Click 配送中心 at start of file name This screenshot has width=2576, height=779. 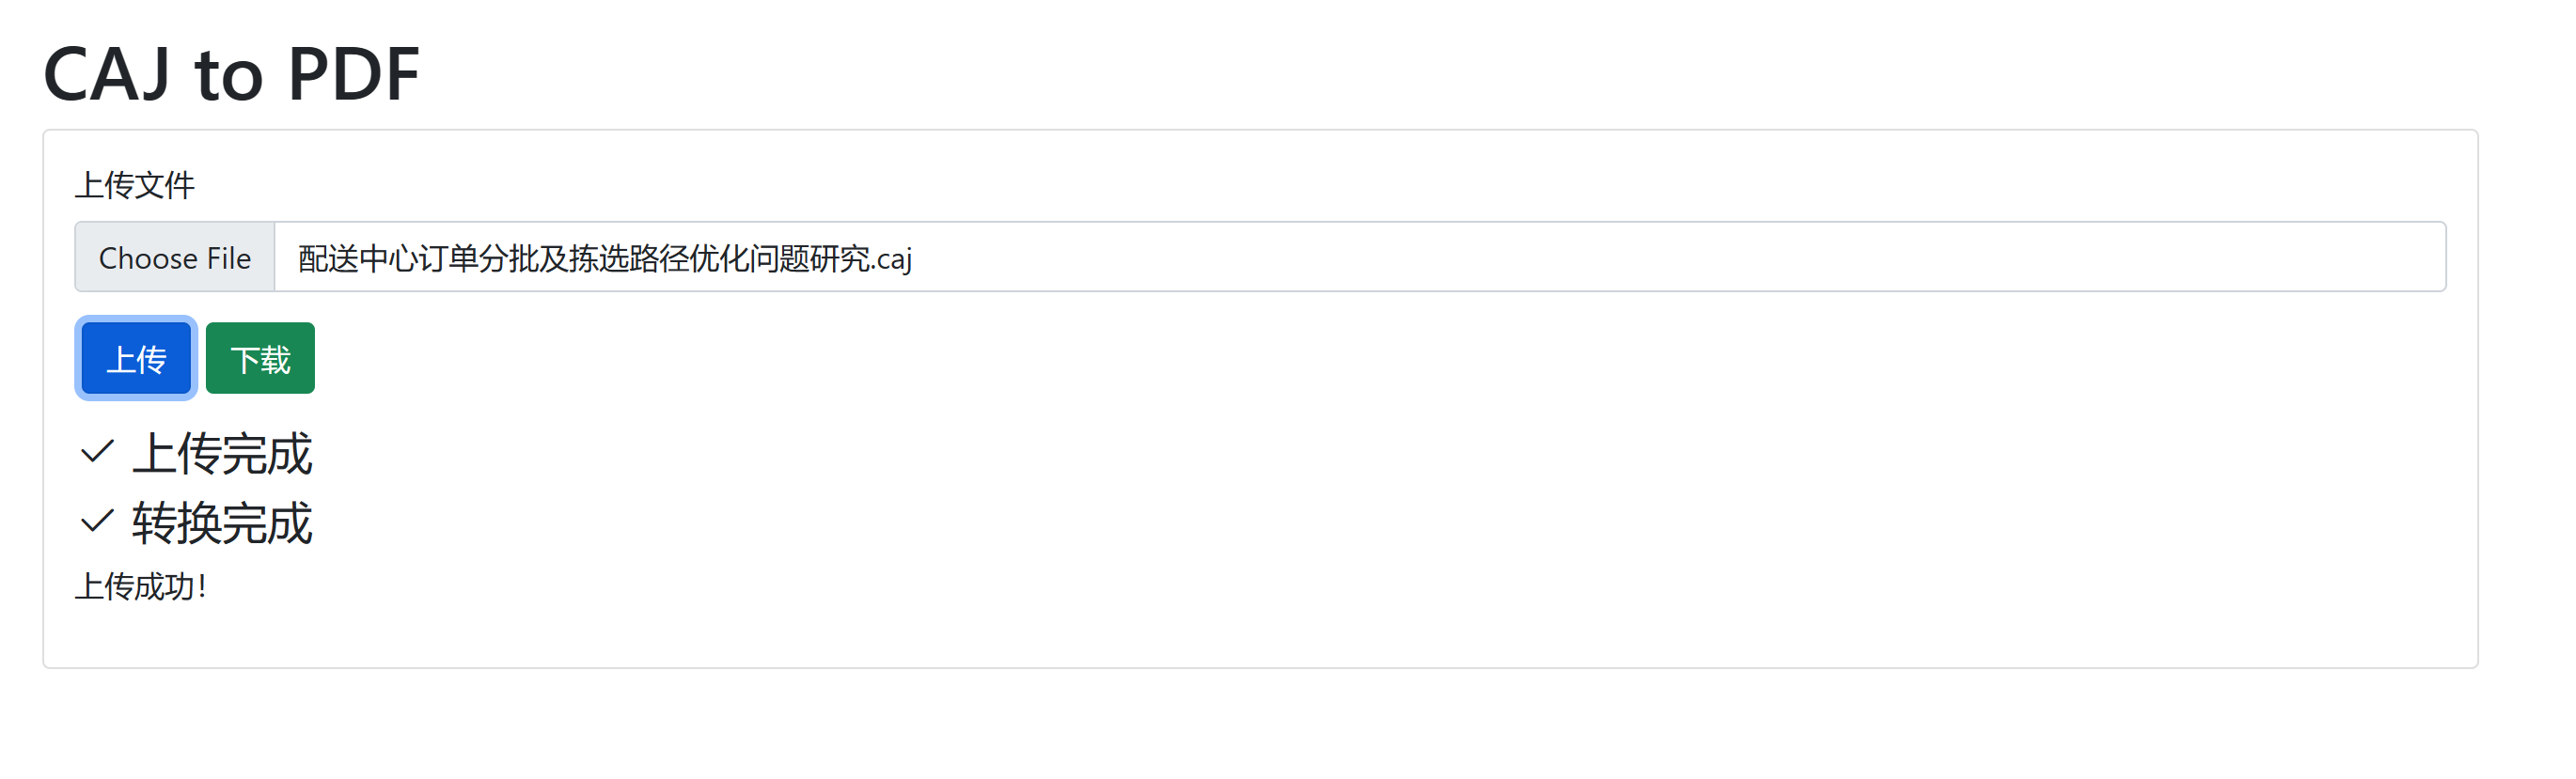357,259
